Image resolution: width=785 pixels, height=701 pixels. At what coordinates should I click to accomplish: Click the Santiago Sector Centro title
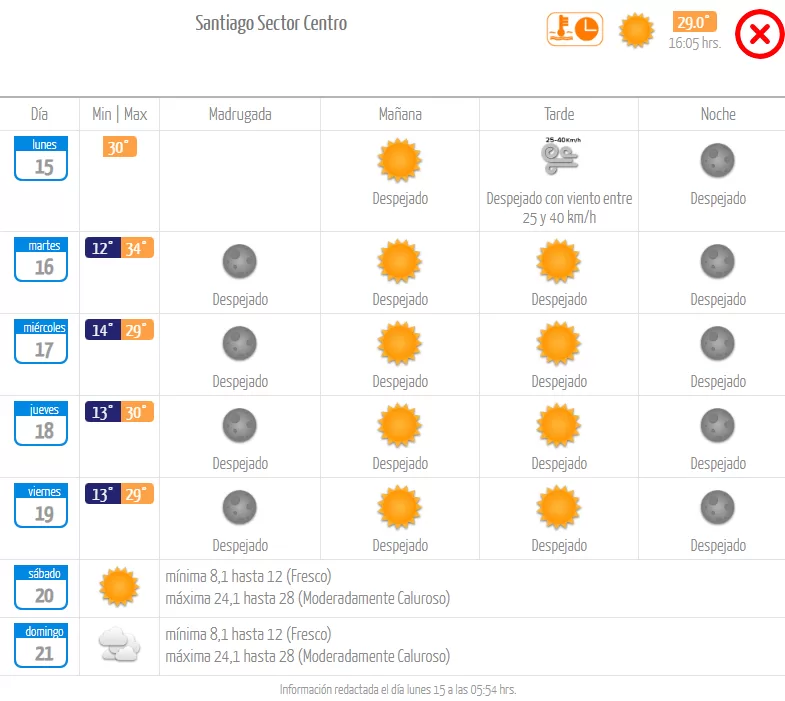point(271,23)
